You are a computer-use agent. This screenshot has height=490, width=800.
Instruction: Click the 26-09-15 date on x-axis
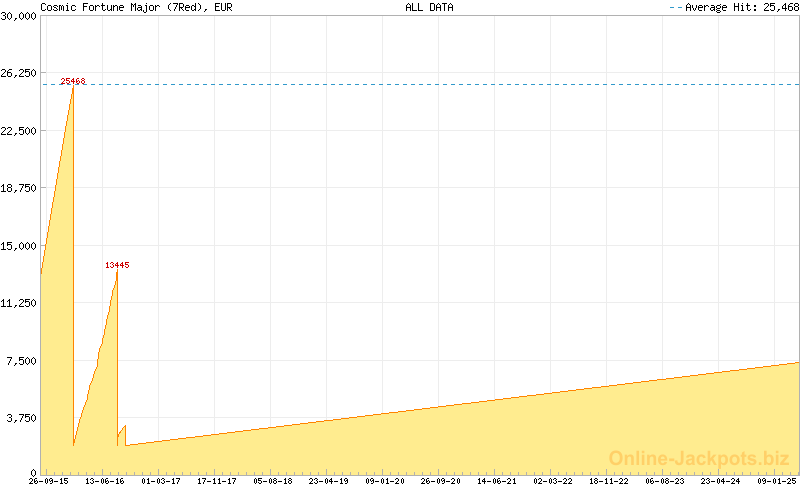[49, 481]
